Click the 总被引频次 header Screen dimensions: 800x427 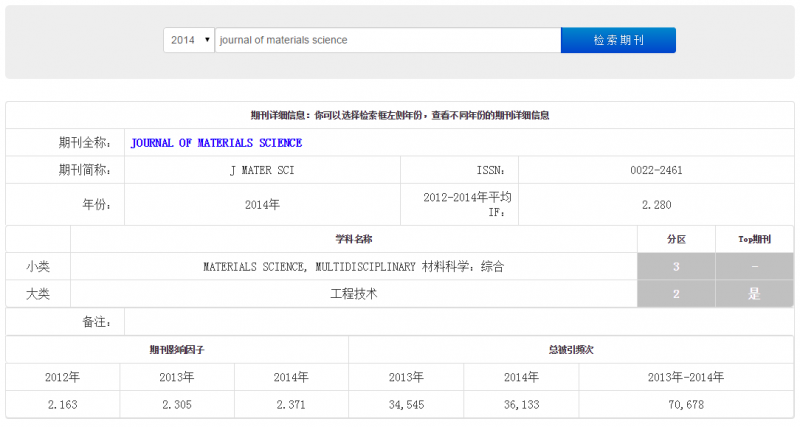(571, 349)
